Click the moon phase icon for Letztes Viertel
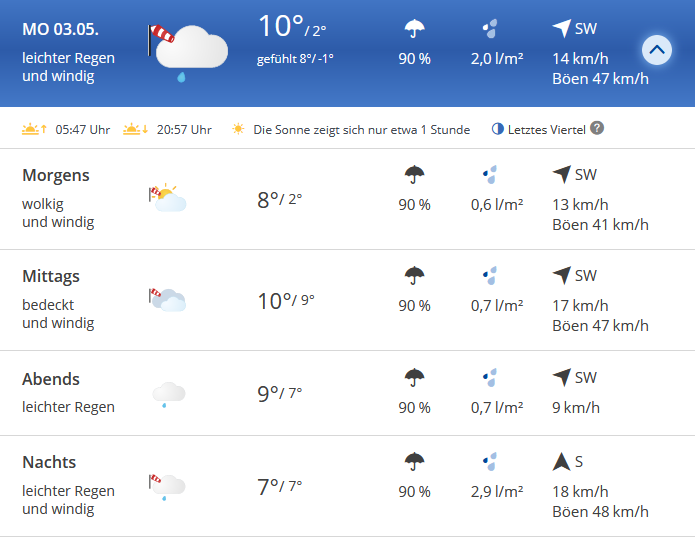This screenshot has width=695, height=537. click(x=498, y=129)
